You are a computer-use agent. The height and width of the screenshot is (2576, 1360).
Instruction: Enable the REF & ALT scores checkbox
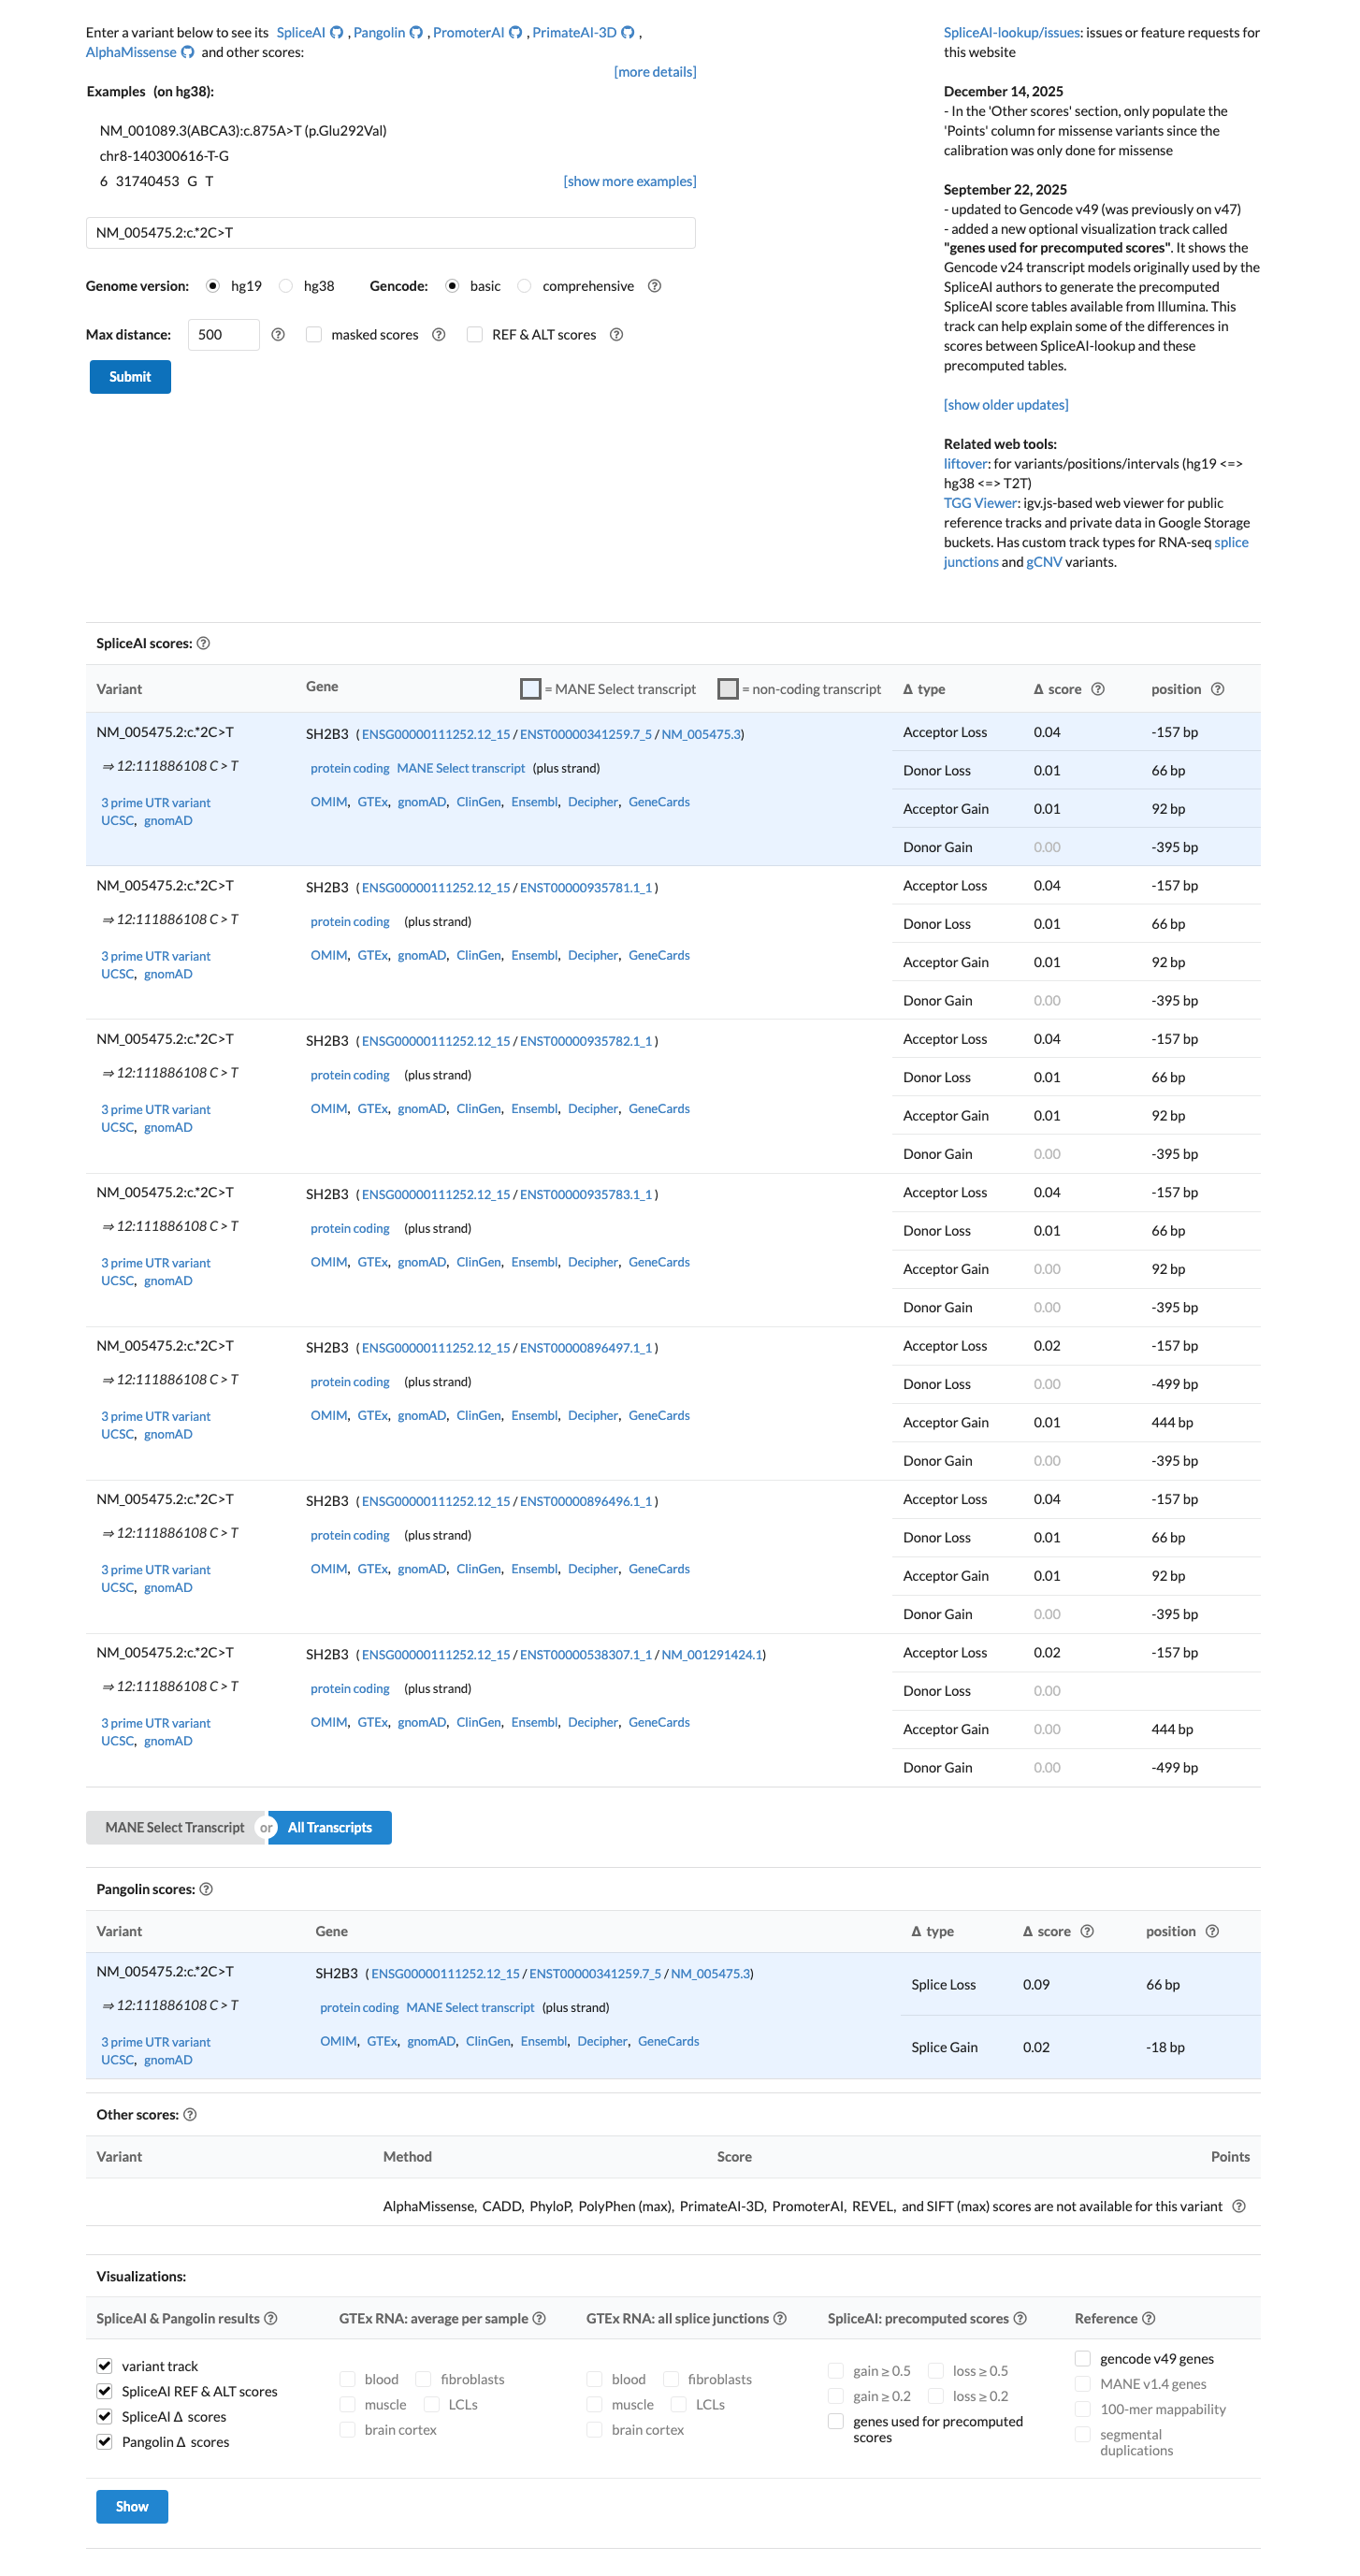475,334
